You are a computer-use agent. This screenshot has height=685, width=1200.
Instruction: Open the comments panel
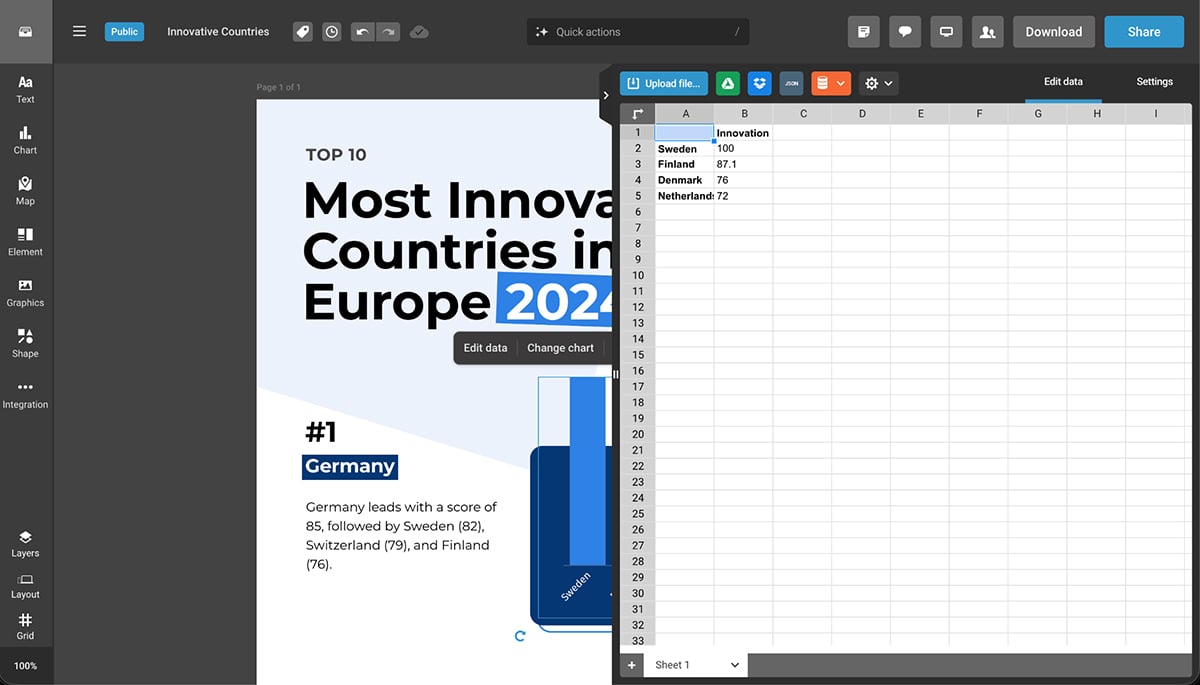[905, 31]
